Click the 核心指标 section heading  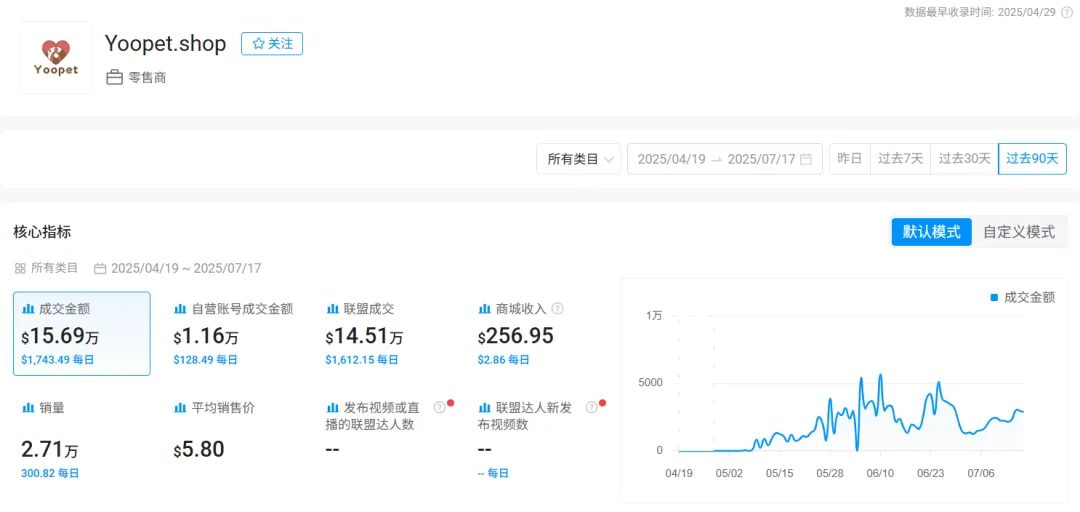coord(42,232)
